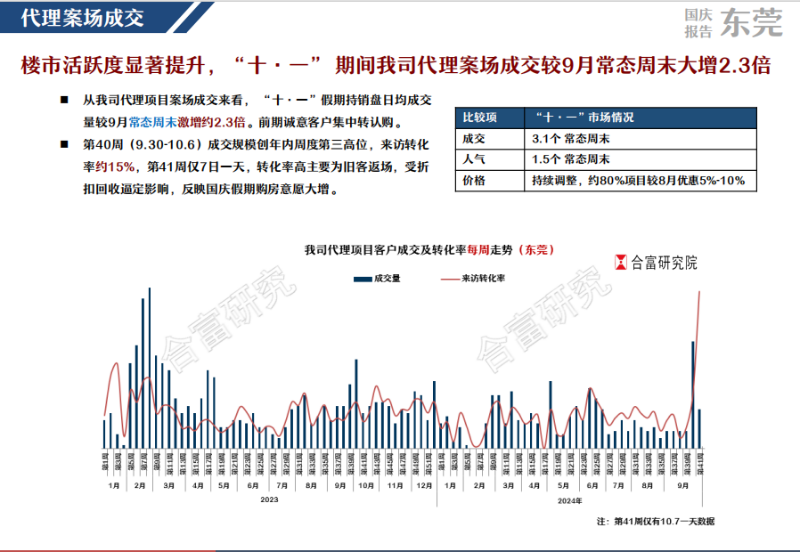Click the dark blue 成交量 legend swatch

(363, 279)
